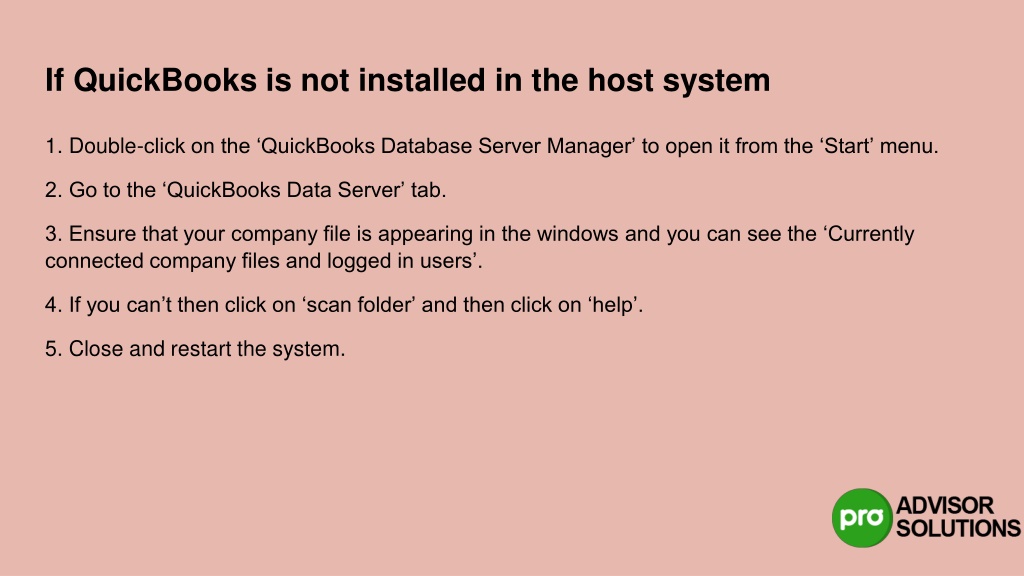Click the green Pro logo circle
Image resolution: width=1024 pixels, height=576 pixels.
[x=861, y=517]
